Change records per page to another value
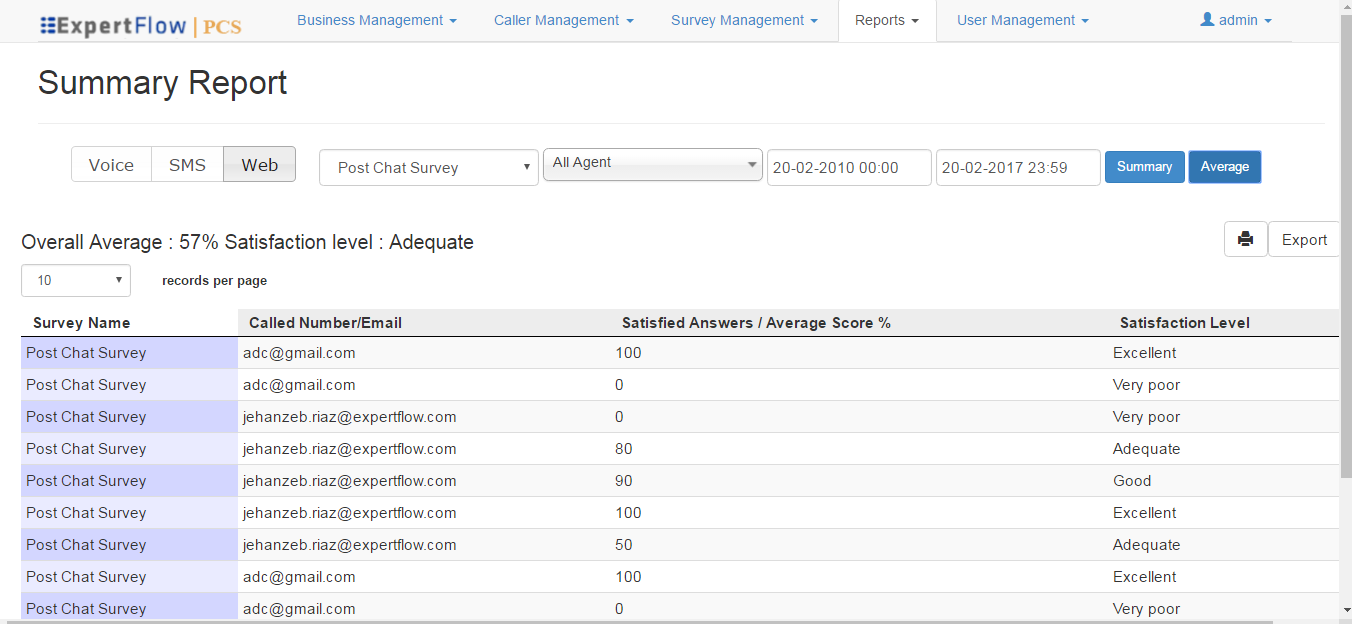This screenshot has width=1352, height=624. tap(75, 280)
